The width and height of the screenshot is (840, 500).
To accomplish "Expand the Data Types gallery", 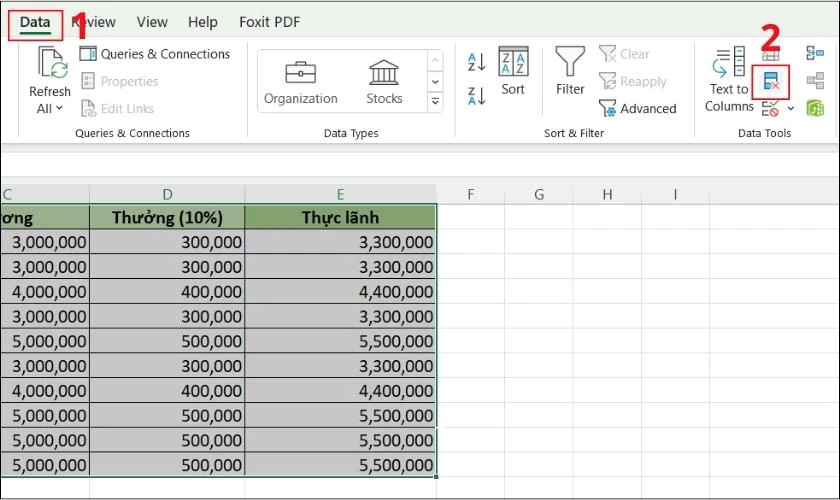I will (435, 101).
